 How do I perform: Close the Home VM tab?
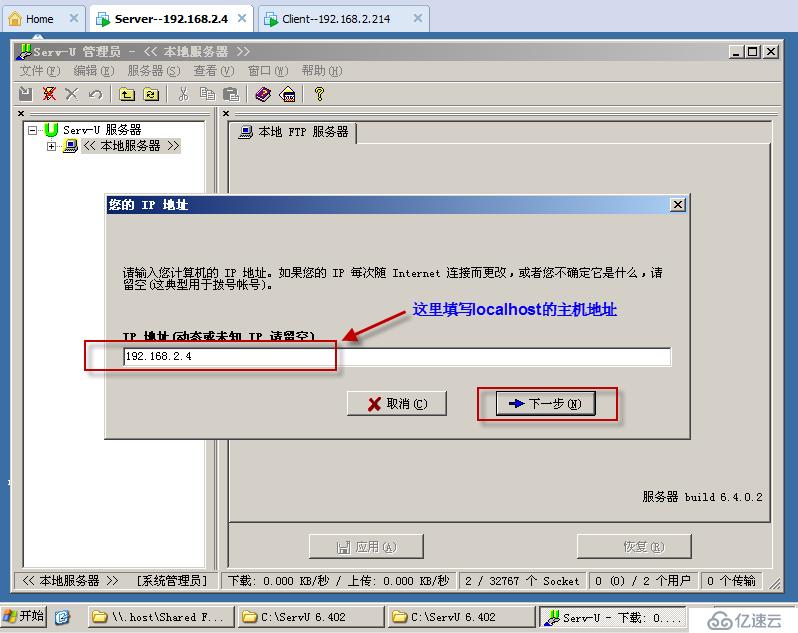pos(74,18)
